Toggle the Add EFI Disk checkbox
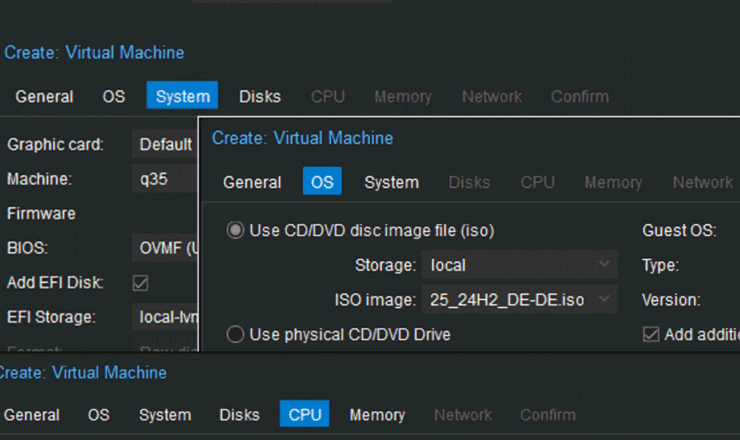 [x=141, y=283]
